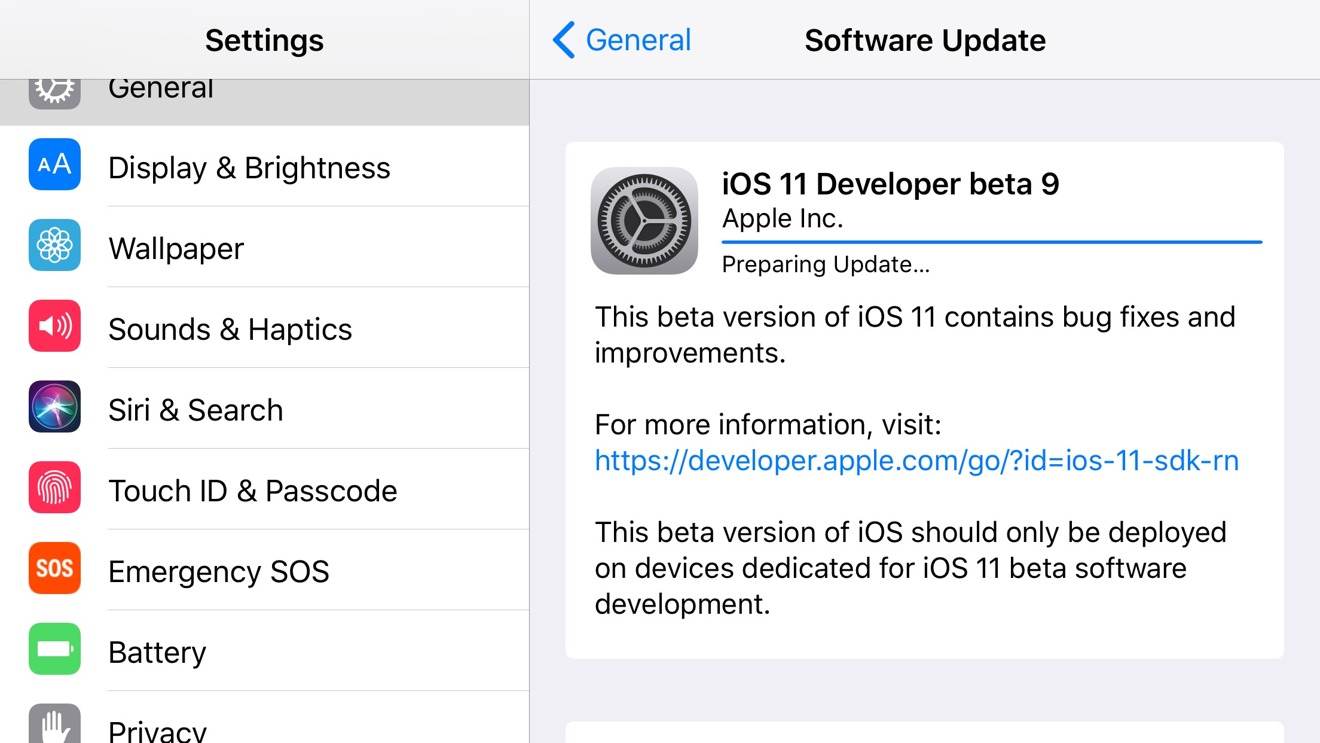Click the beta deployment warning paragraph
This screenshot has width=1320, height=743.
(911, 568)
